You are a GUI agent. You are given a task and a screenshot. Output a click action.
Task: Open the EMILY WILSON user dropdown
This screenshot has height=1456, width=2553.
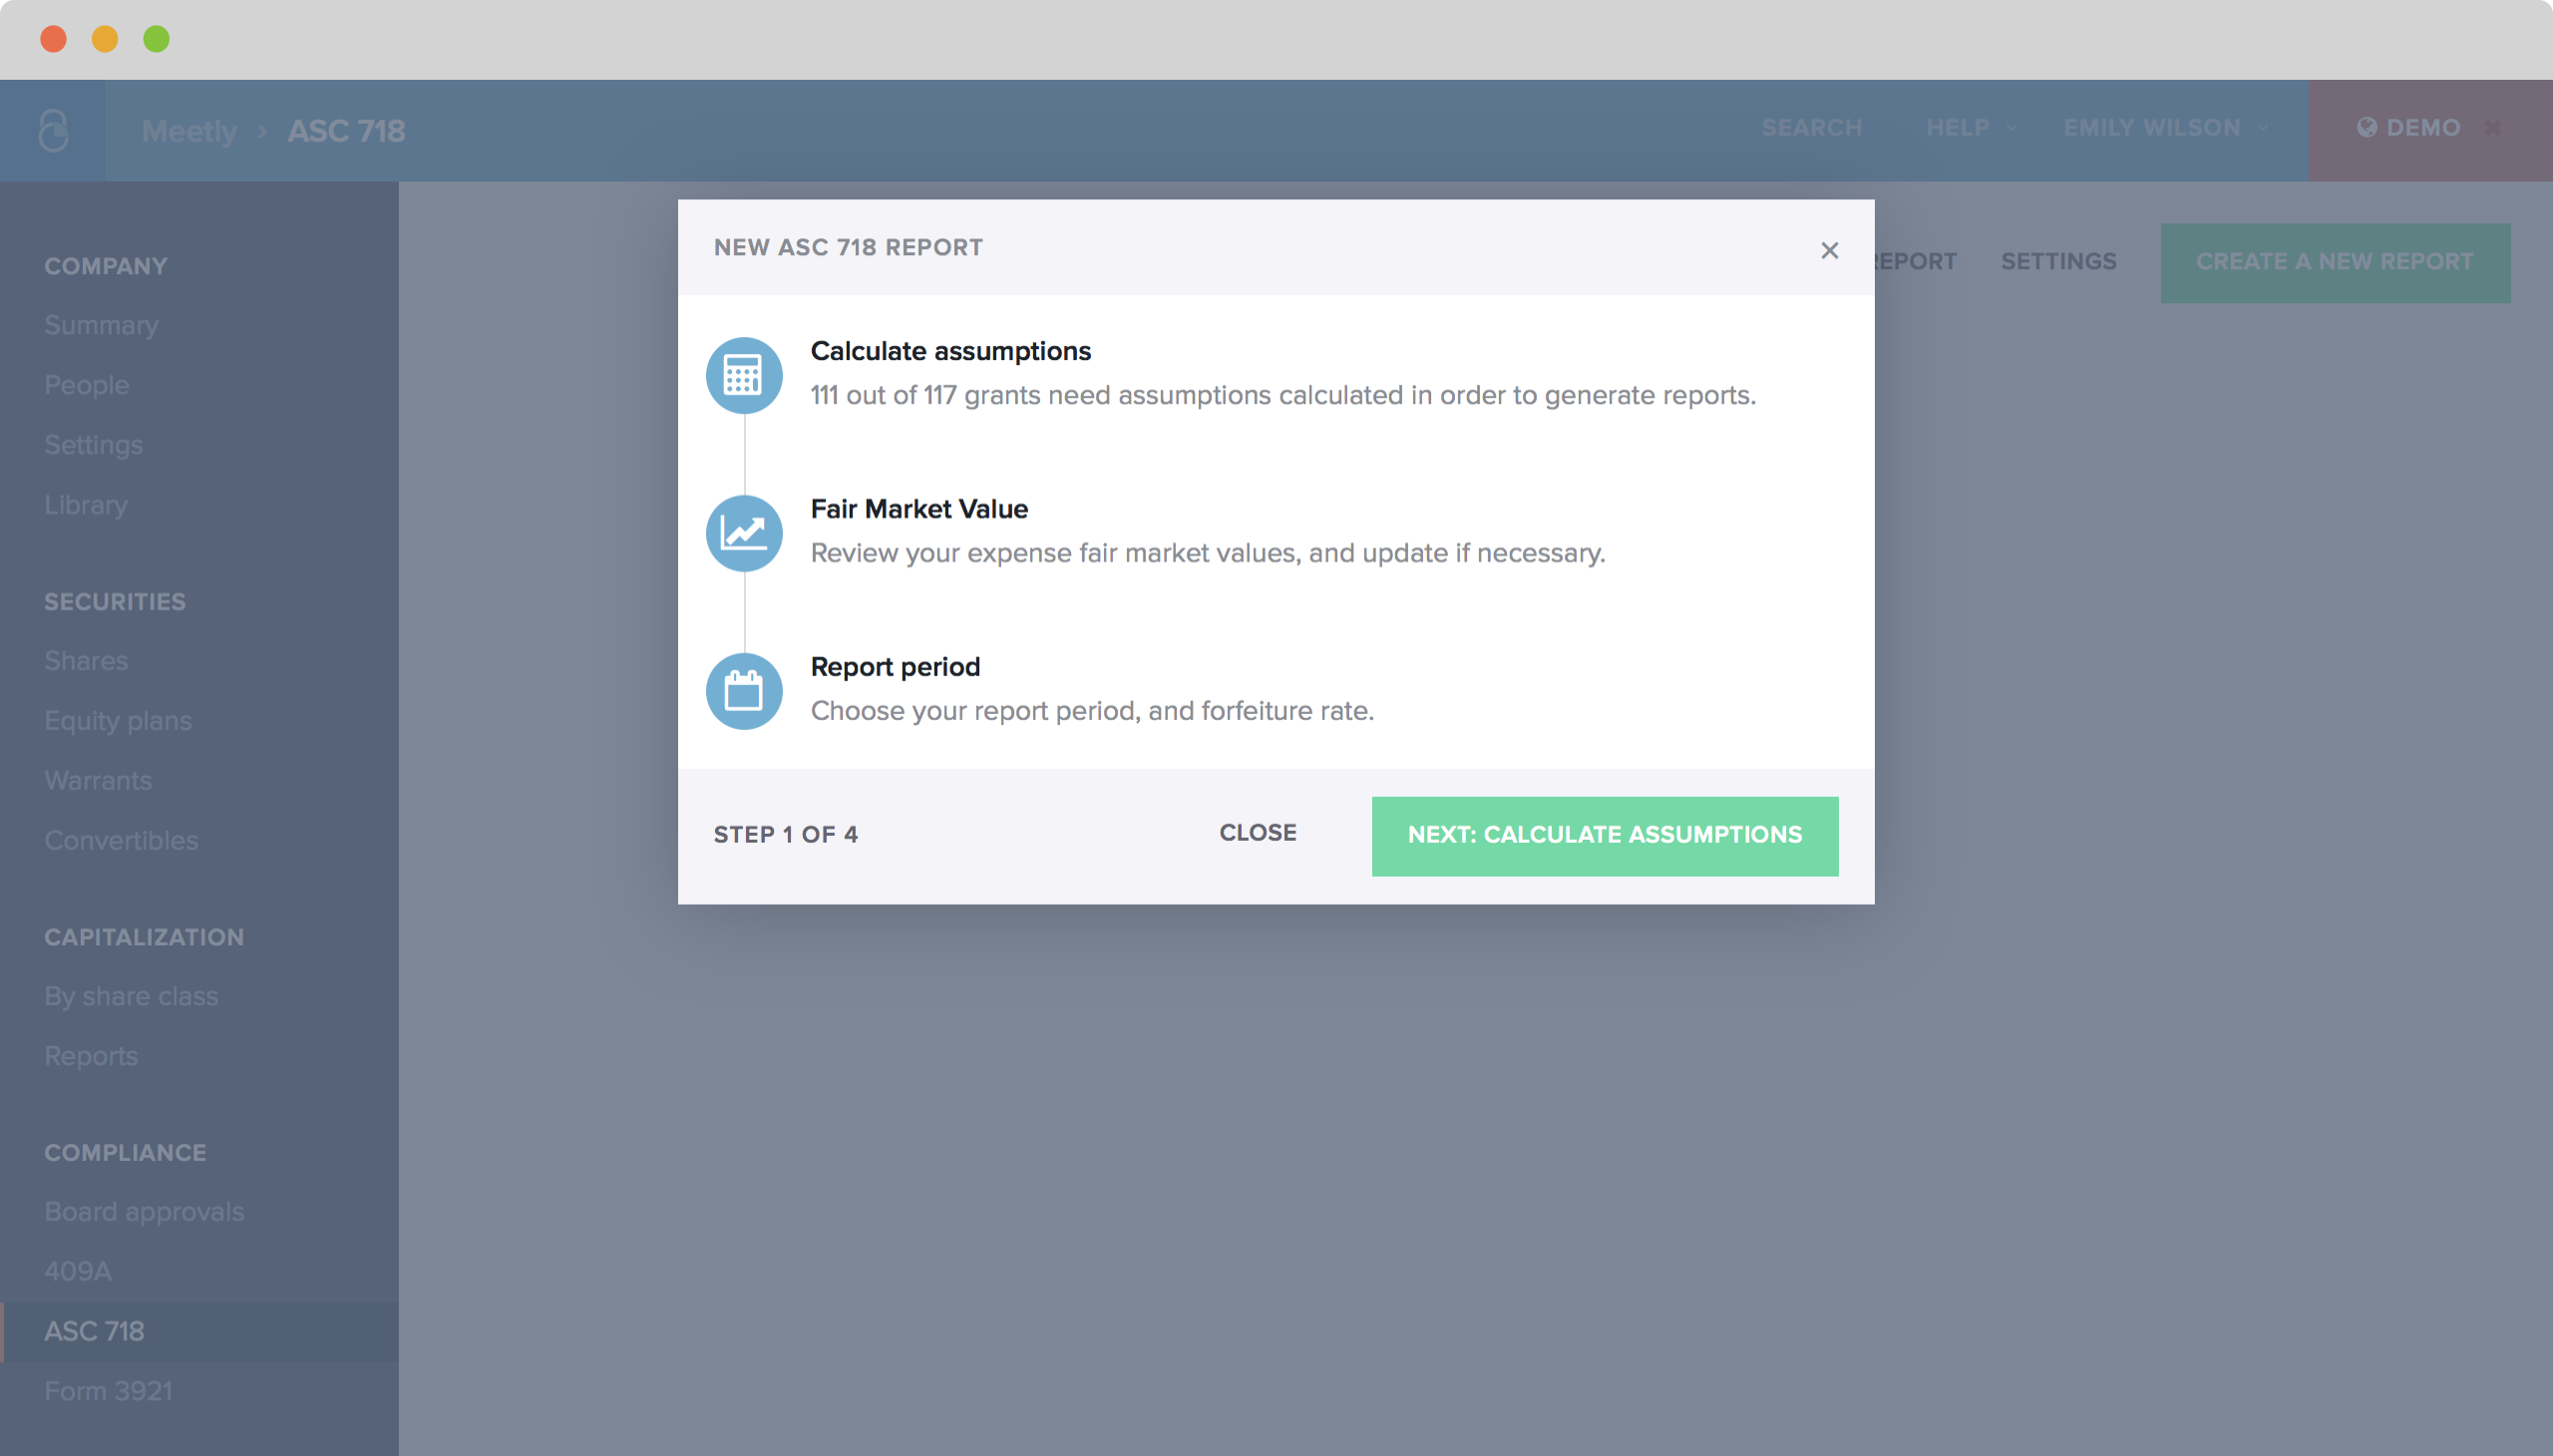(2164, 128)
